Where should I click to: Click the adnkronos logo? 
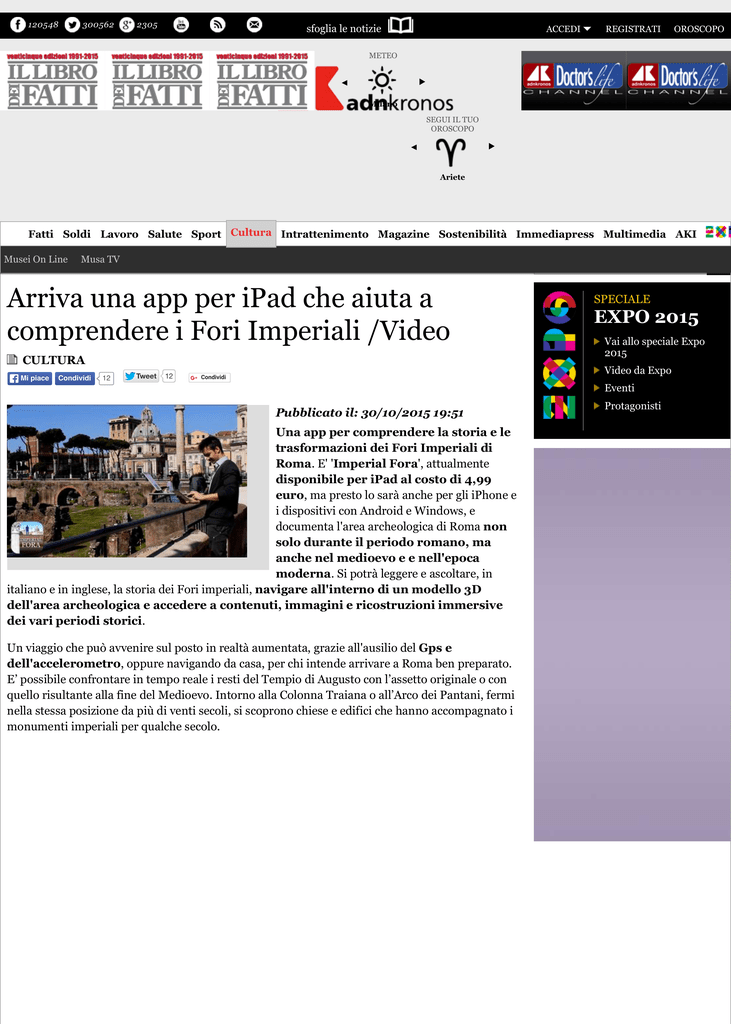tap(385, 91)
